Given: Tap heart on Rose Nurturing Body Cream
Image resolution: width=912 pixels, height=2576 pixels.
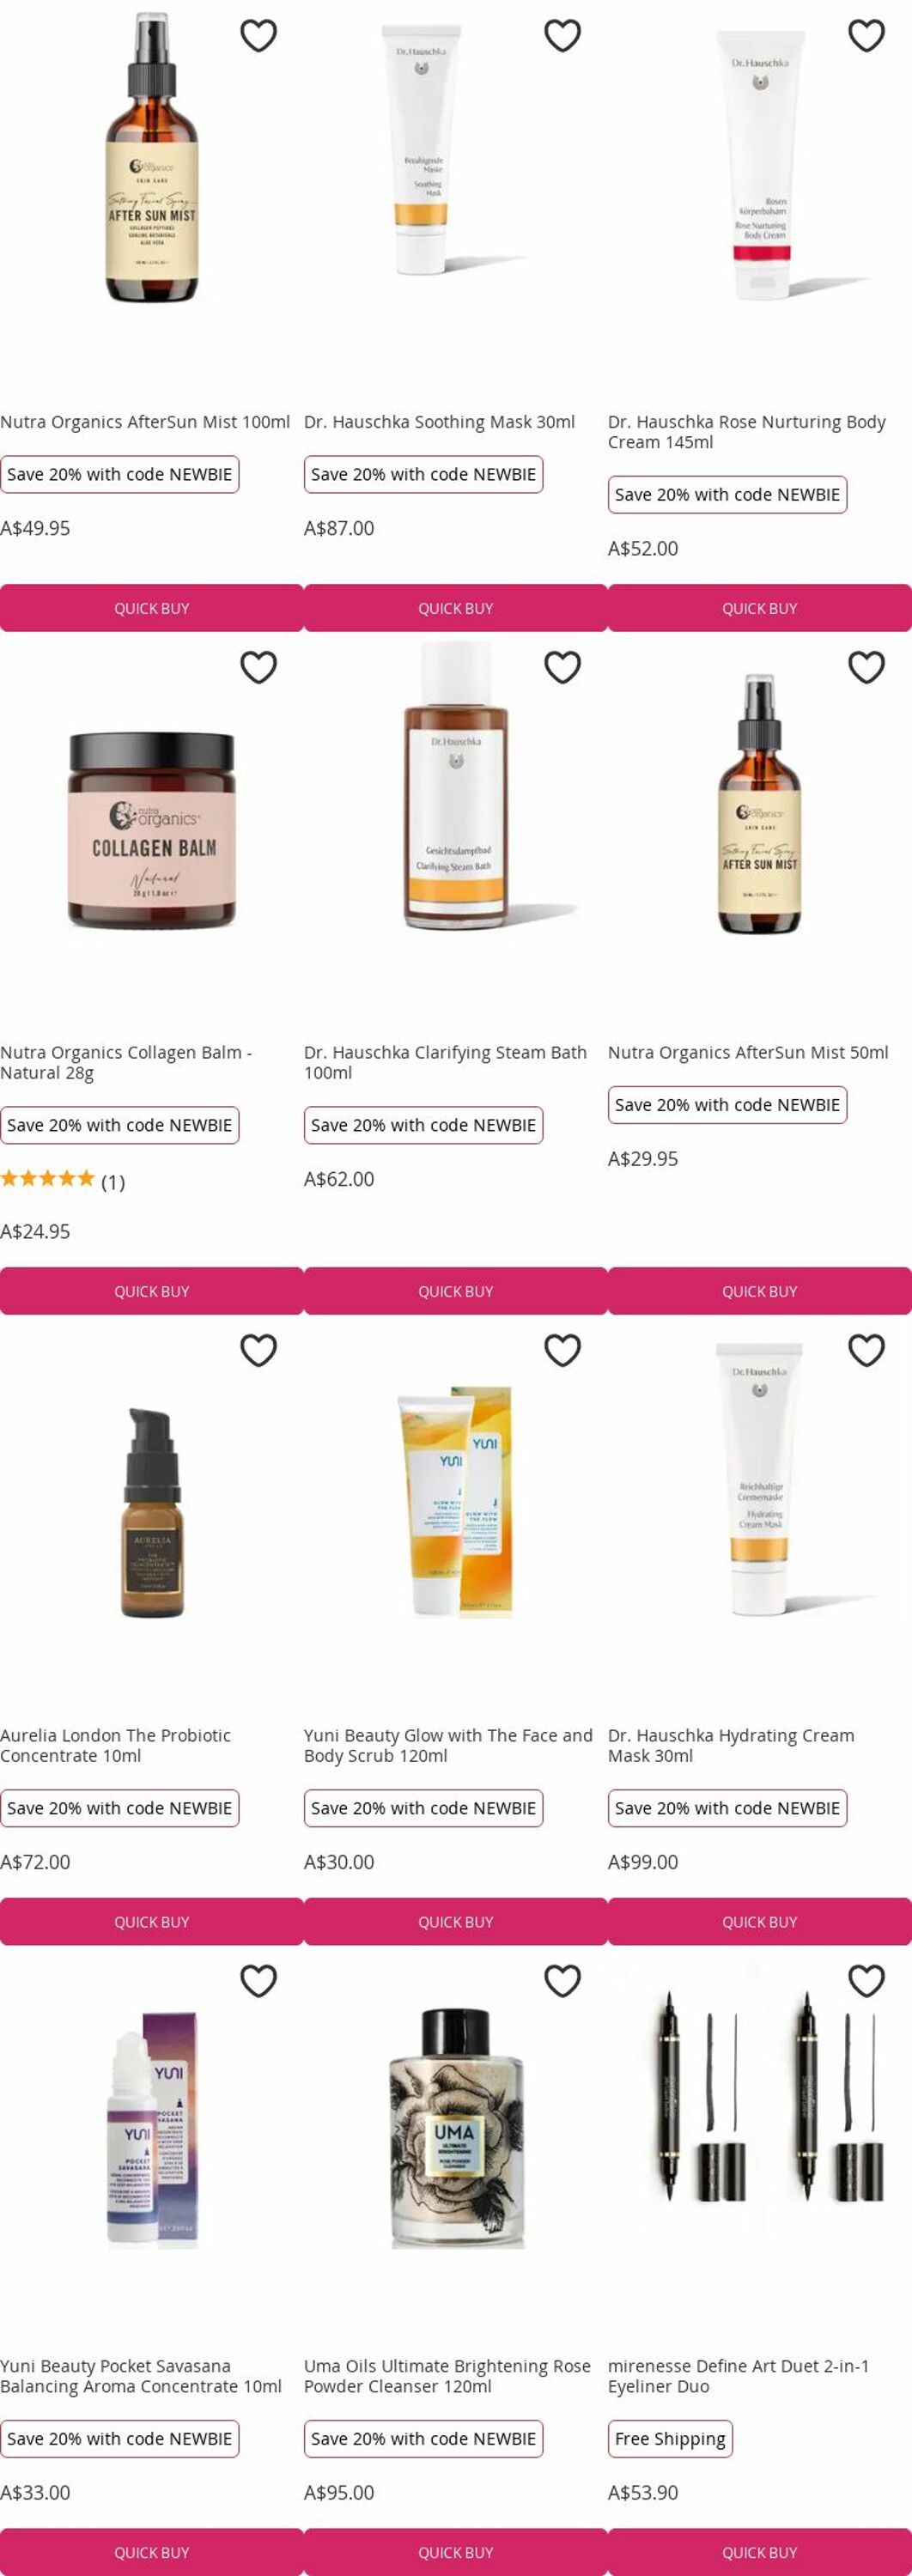Looking at the screenshot, I should click(866, 36).
